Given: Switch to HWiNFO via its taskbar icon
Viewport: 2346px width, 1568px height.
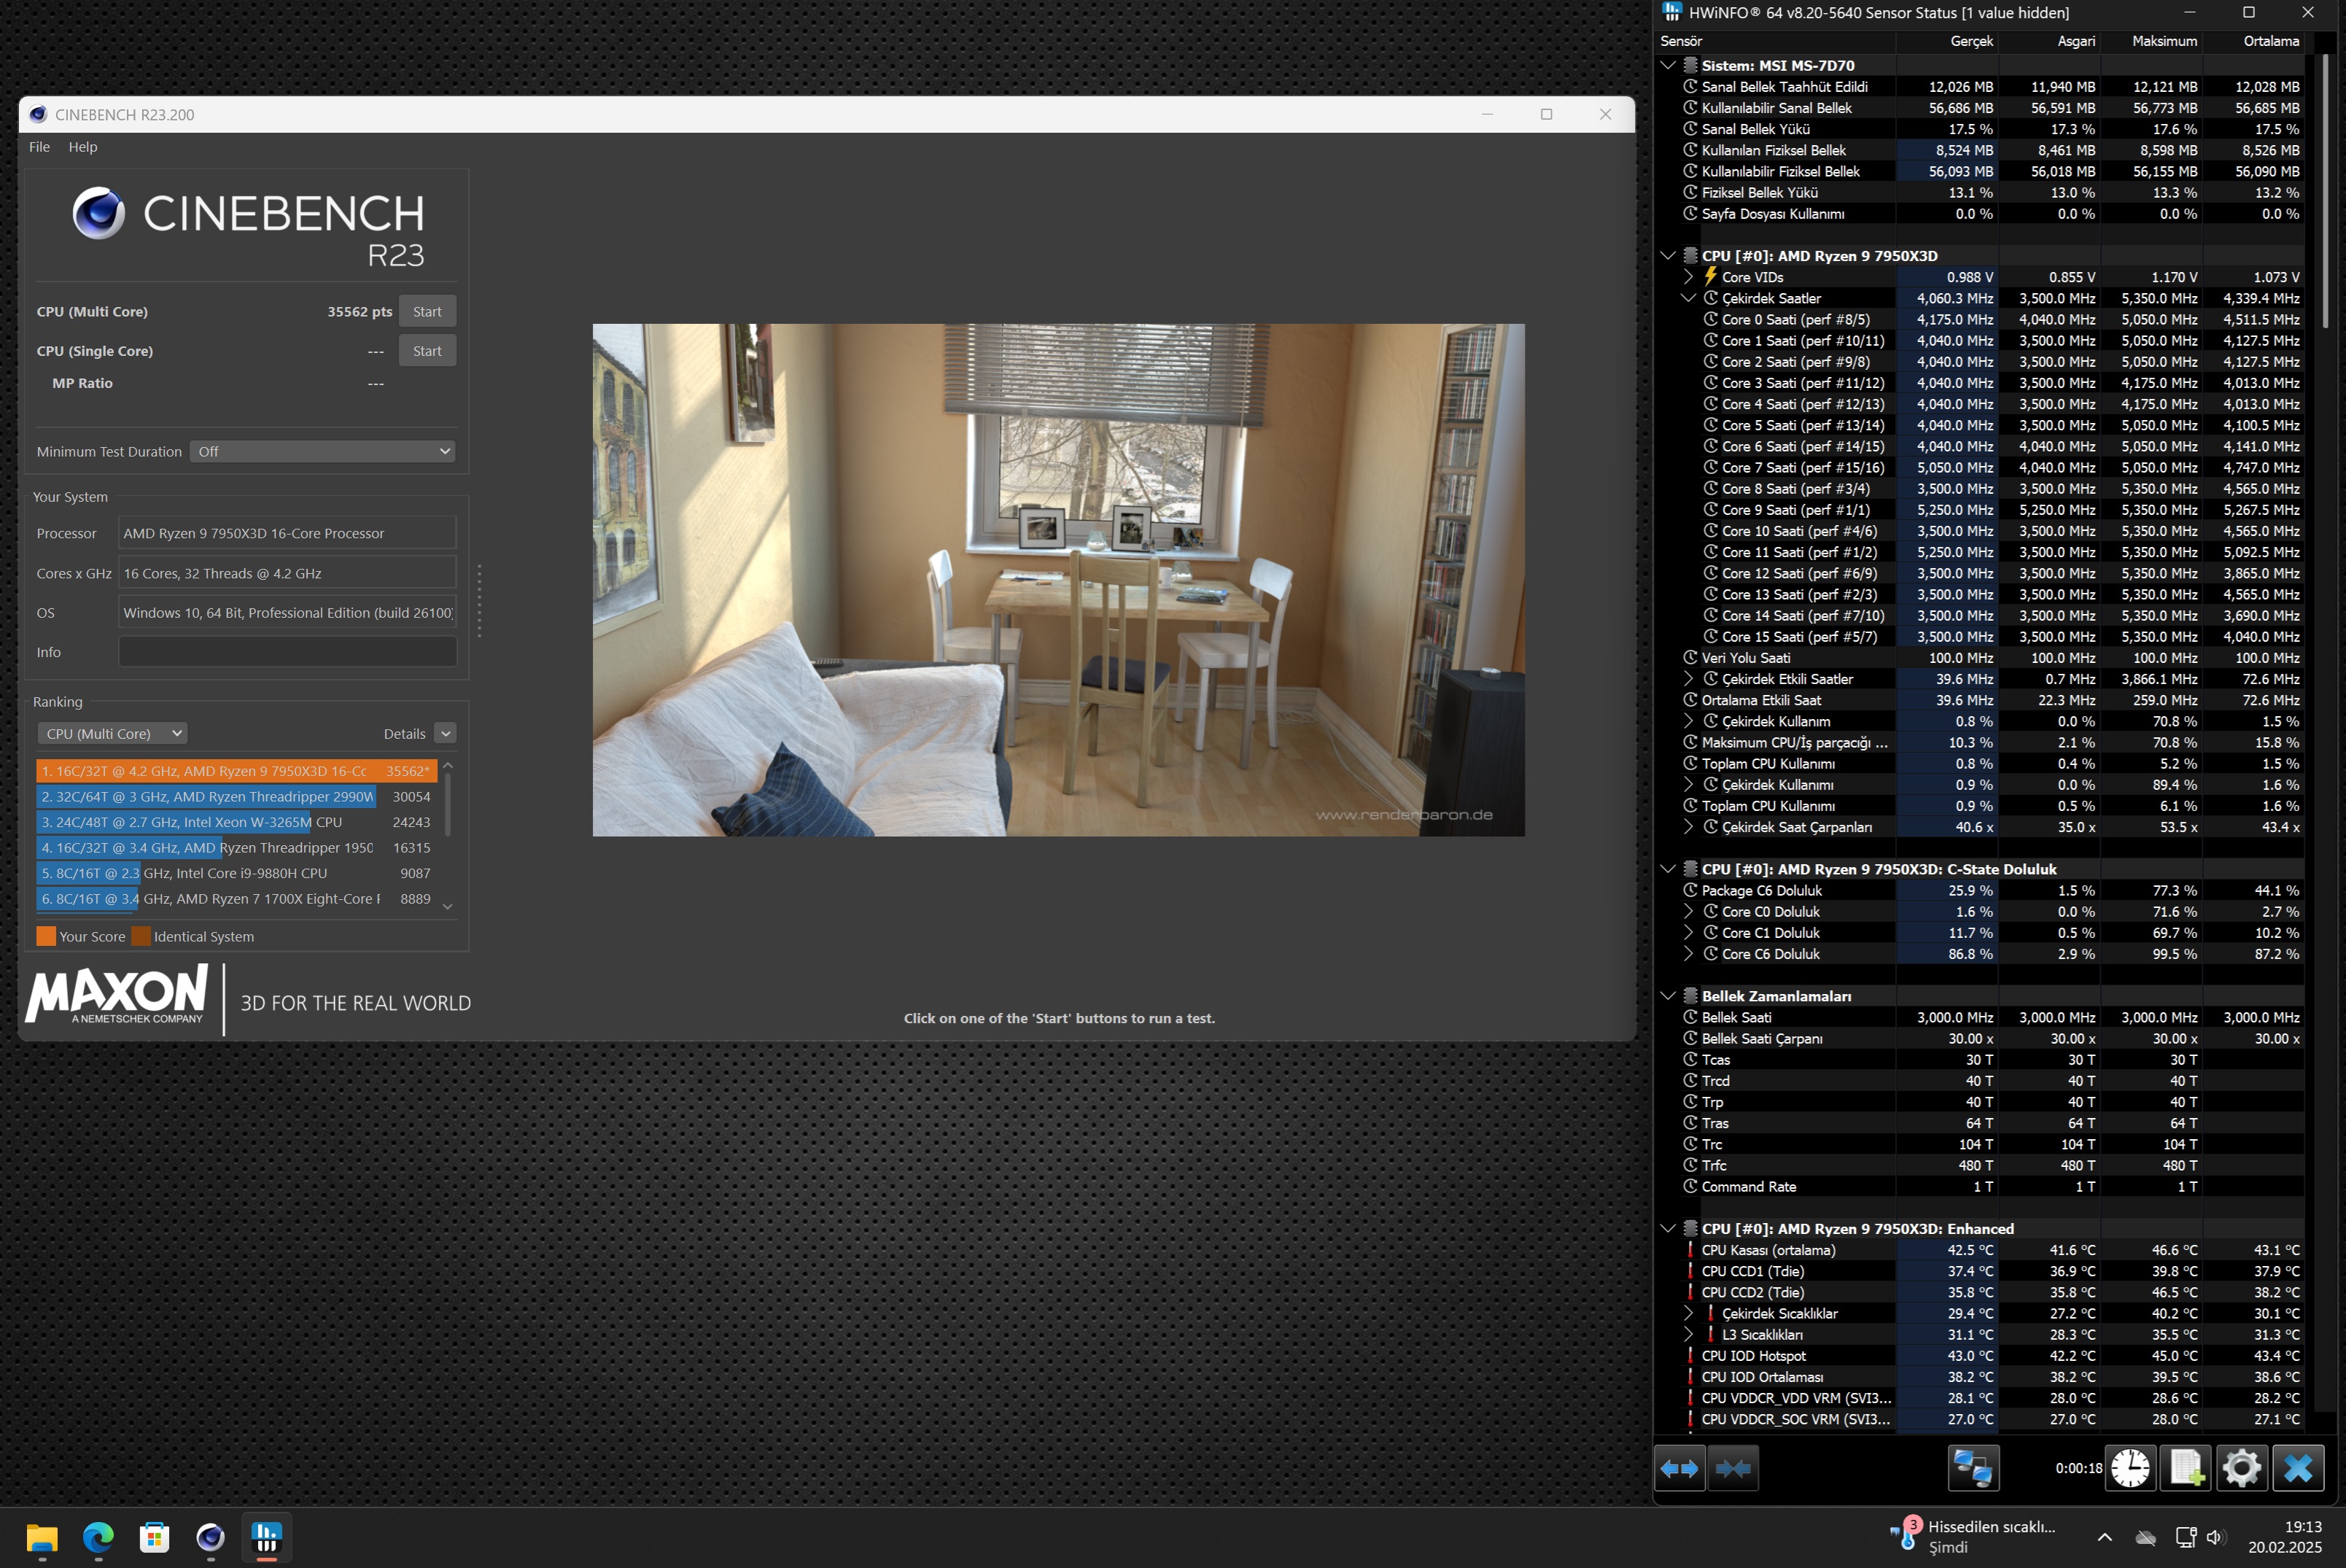Looking at the screenshot, I should point(266,1537).
